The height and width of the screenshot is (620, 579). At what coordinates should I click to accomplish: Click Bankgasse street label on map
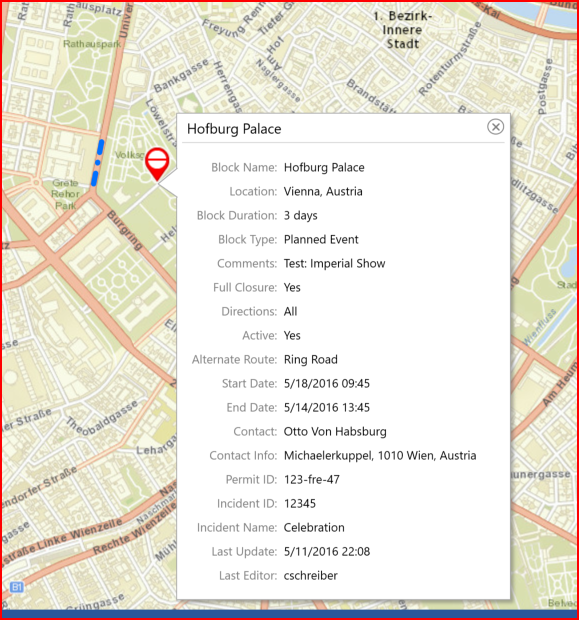point(181,75)
